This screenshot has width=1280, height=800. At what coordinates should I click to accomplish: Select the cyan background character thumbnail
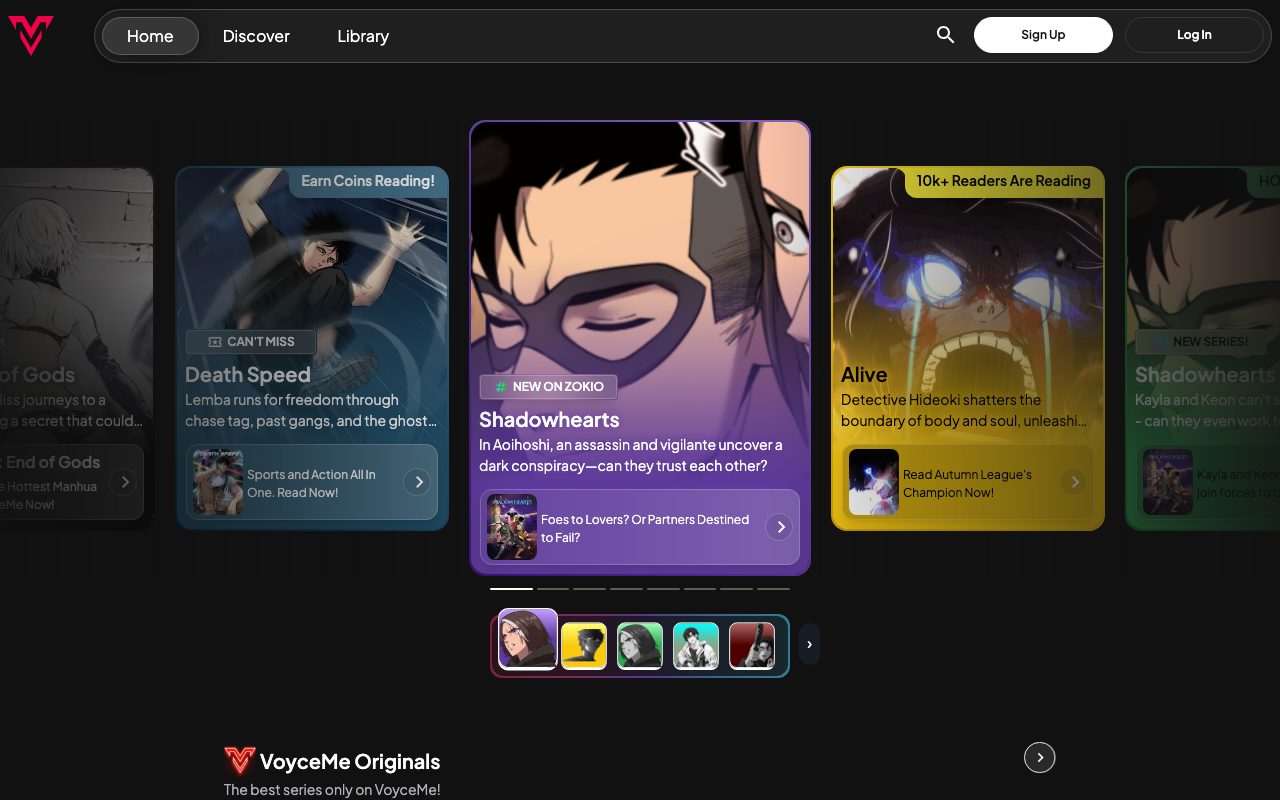tap(696, 646)
